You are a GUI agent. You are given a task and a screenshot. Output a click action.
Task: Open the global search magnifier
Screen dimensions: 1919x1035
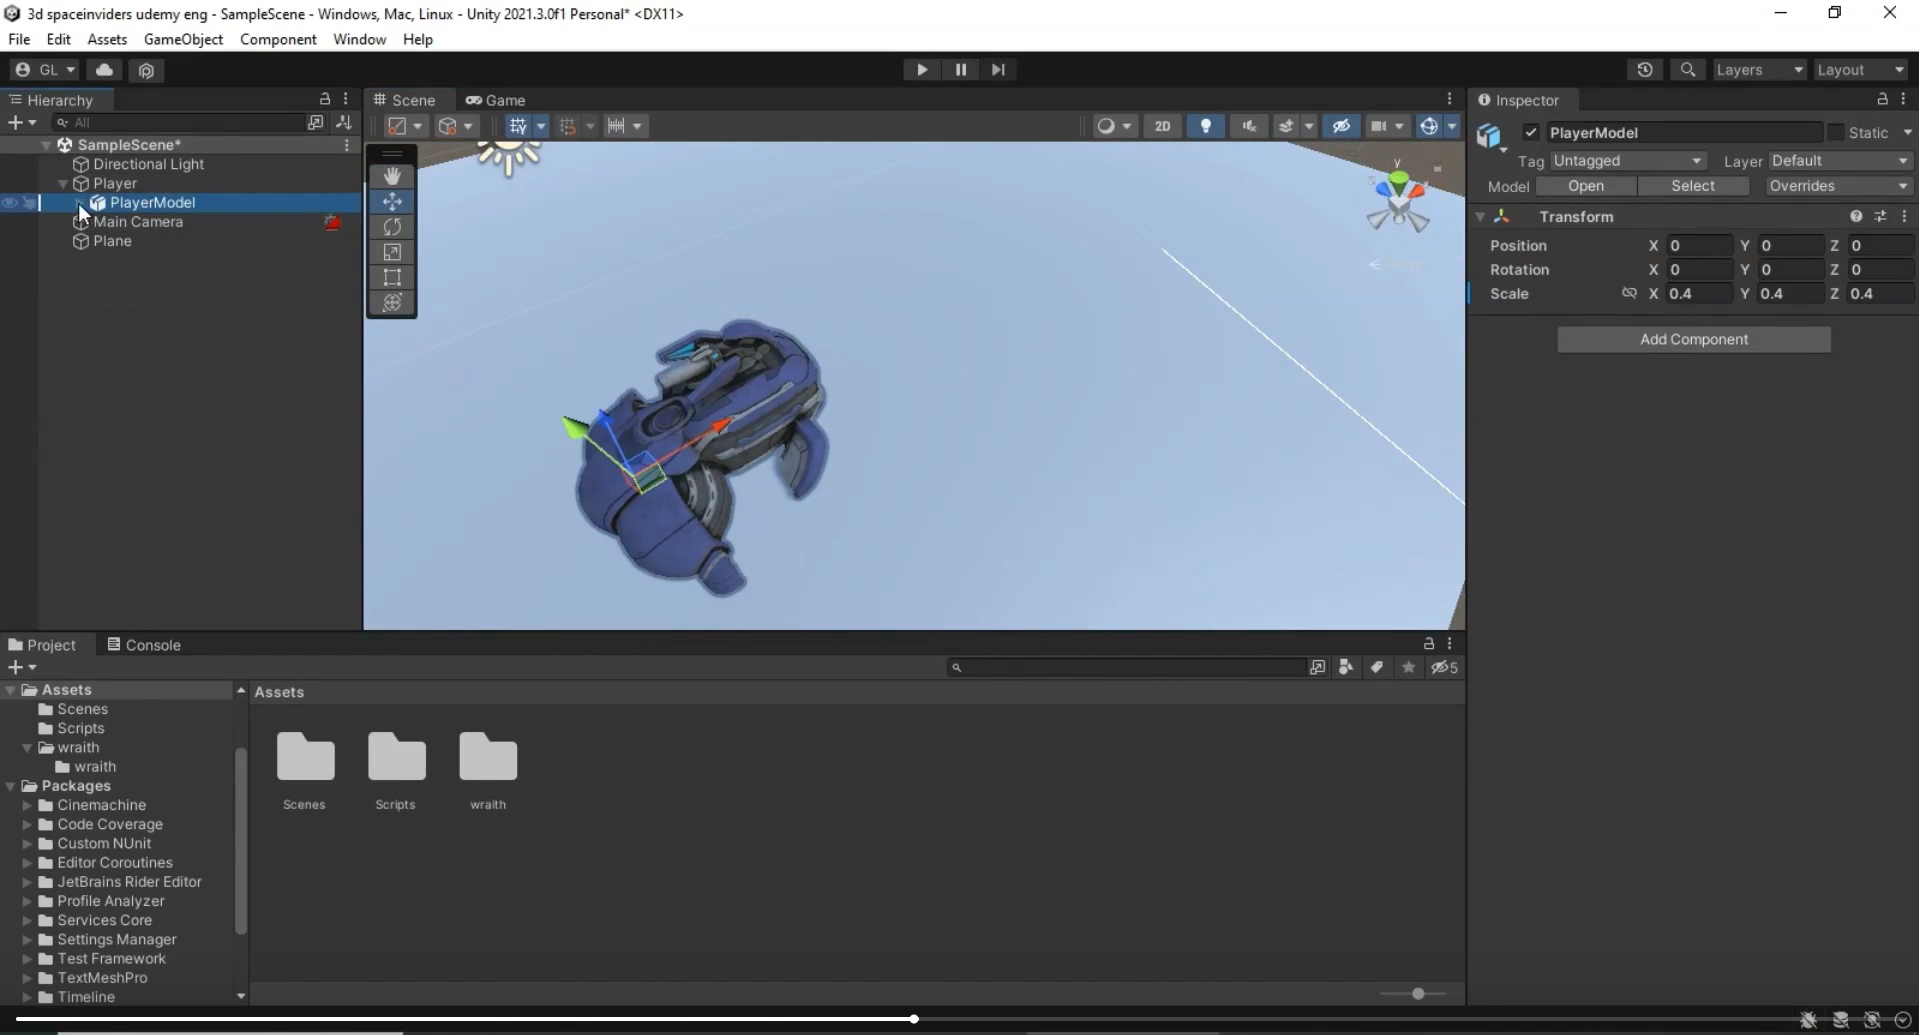coord(1688,70)
